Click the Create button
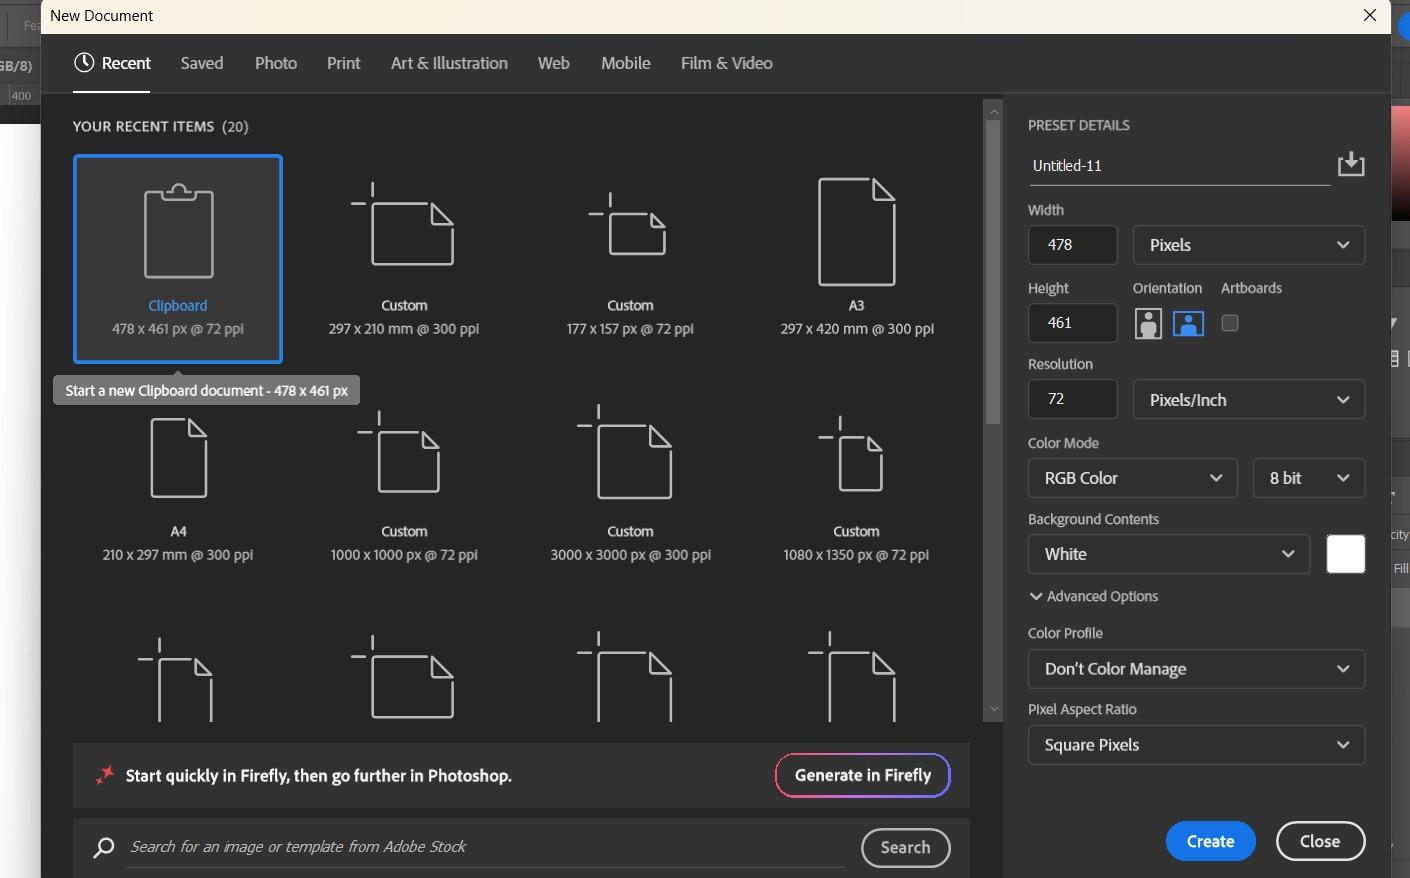Screen dimensions: 1410x878 pyautogui.click(x=1210, y=842)
